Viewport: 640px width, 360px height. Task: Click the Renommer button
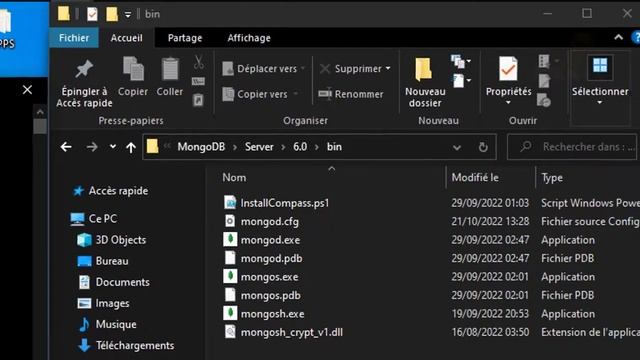tap(351, 94)
